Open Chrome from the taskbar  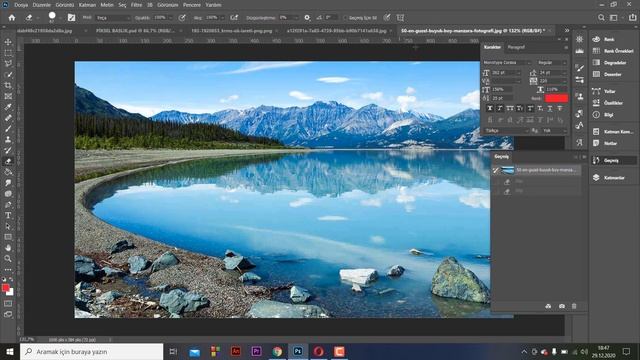(x=277, y=351)
